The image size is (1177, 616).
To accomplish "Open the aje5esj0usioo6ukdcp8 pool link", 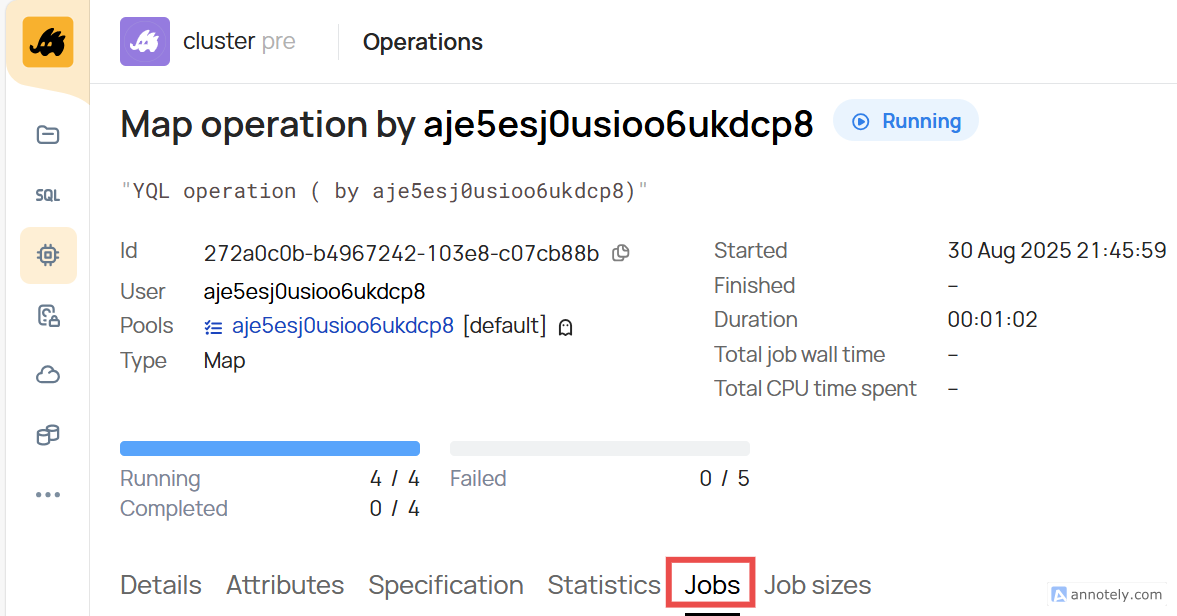I will (343, 326).
